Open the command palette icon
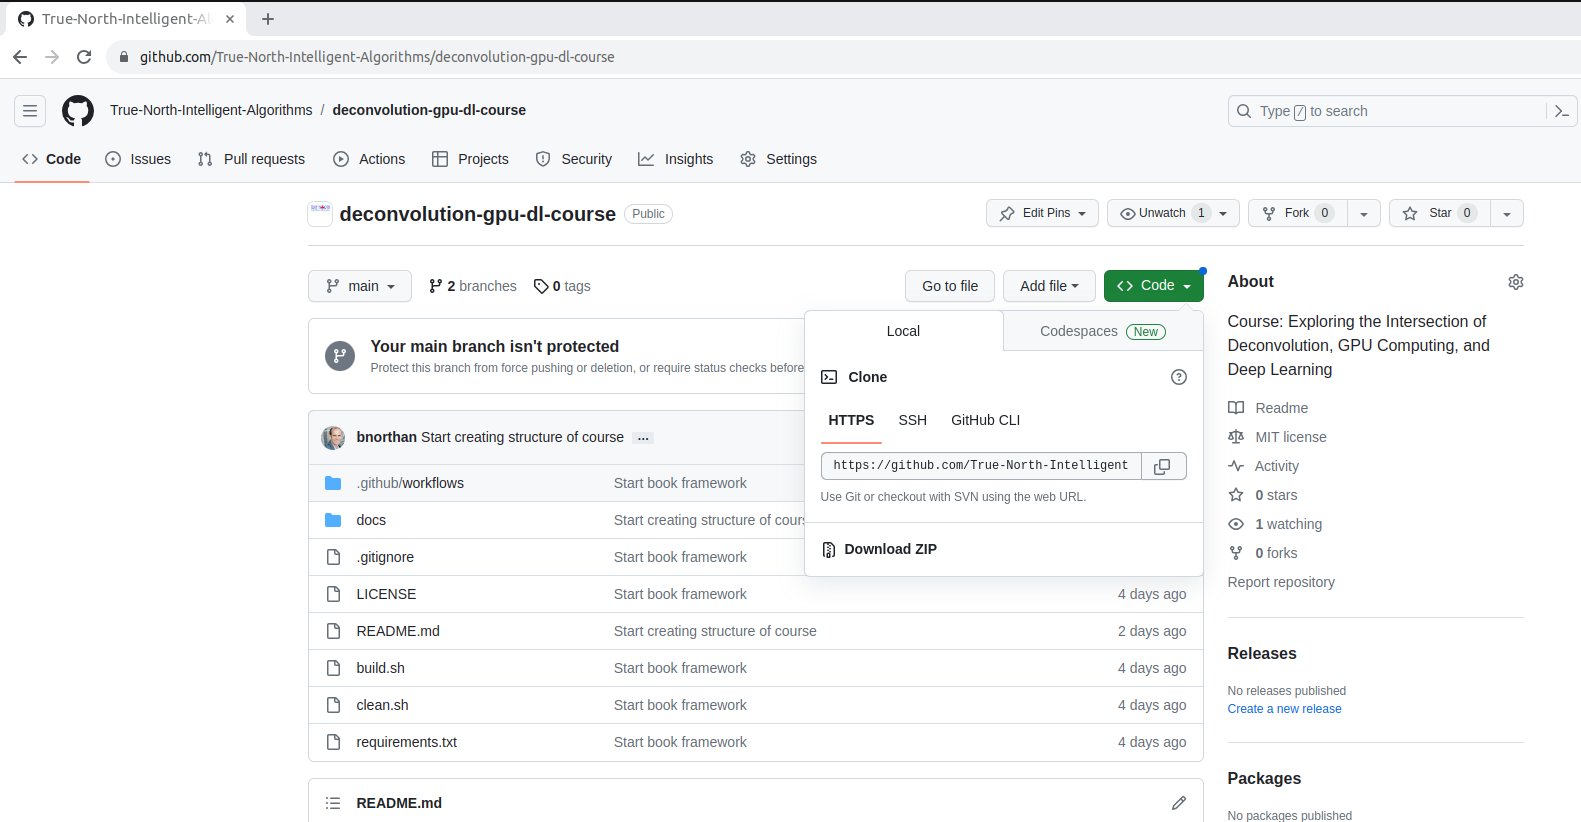 pyautogui.click(x=1562, y=111)
